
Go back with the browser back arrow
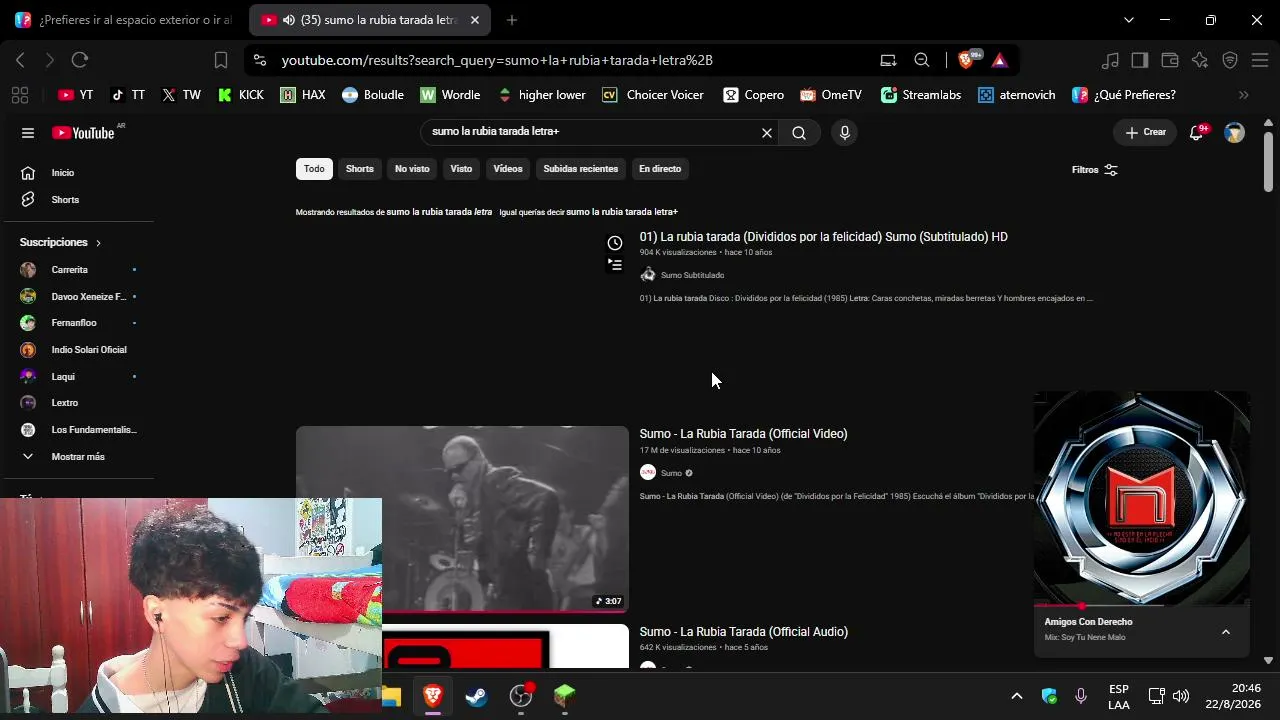tap(20, 60)
